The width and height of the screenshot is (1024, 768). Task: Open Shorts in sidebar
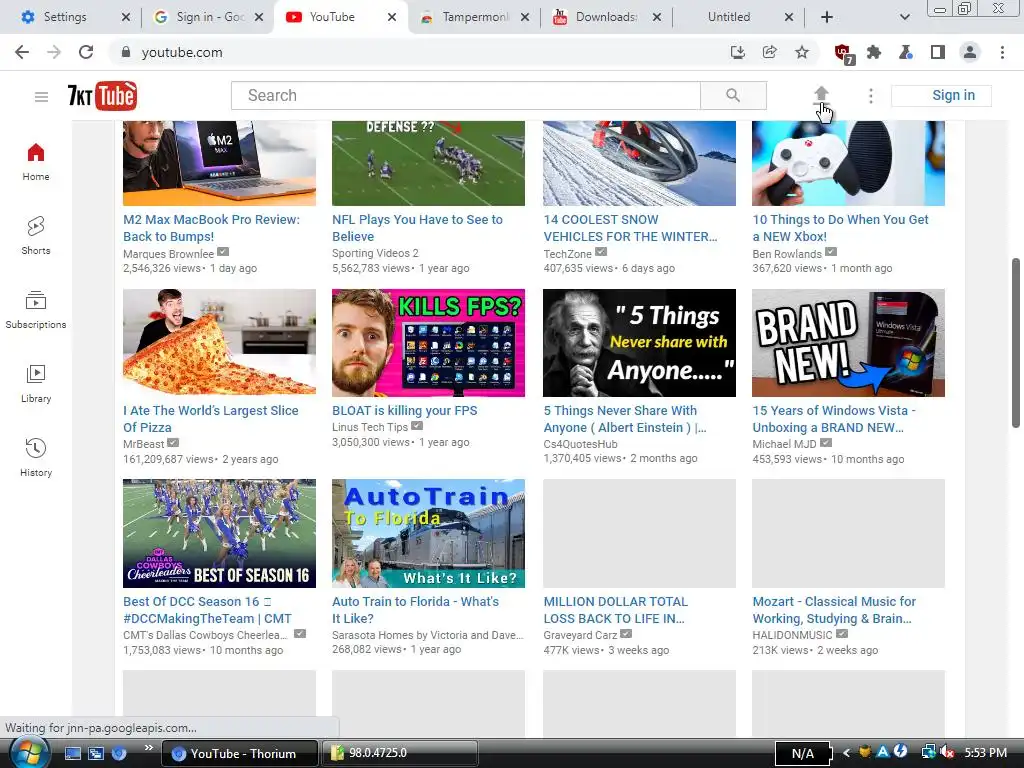[x=36, y=236]
